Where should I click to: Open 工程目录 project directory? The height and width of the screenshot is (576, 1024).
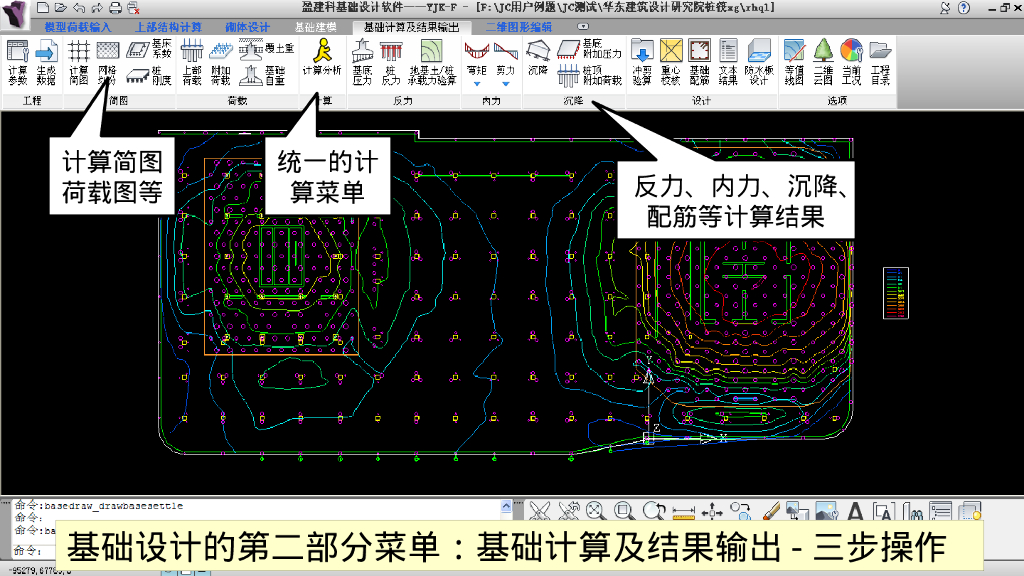[x=880, y=63]
